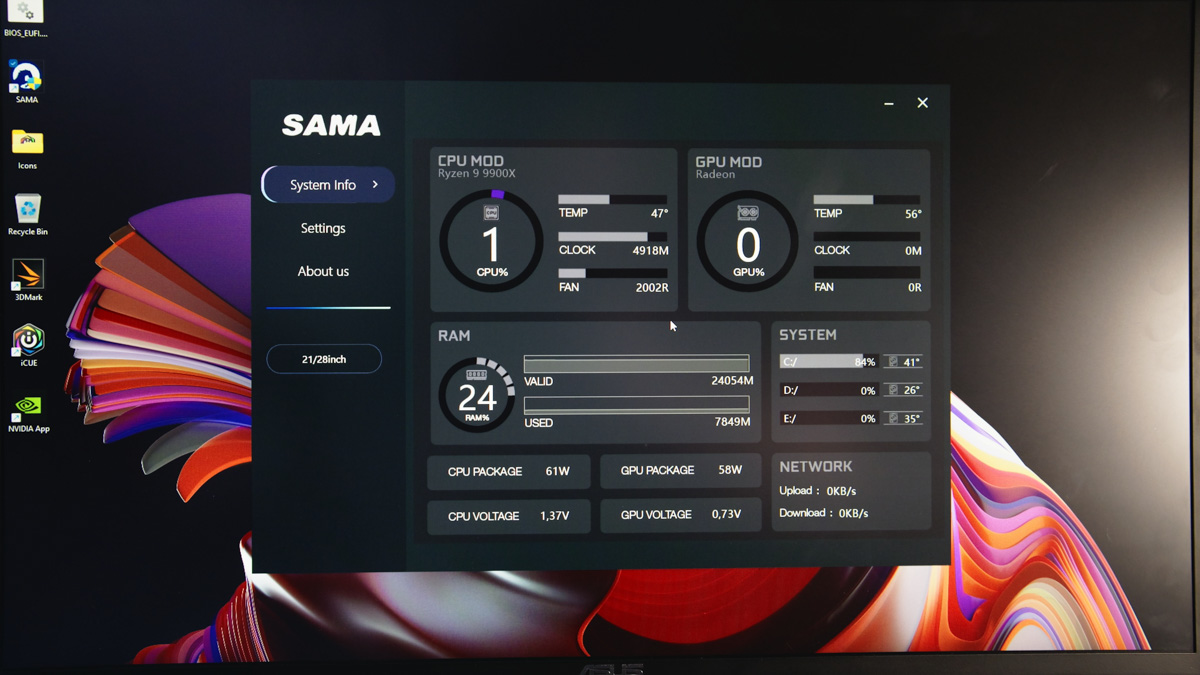Click the CPU chip icon in gauge
Screen dimensions: 1200x675
pos(491,213)
